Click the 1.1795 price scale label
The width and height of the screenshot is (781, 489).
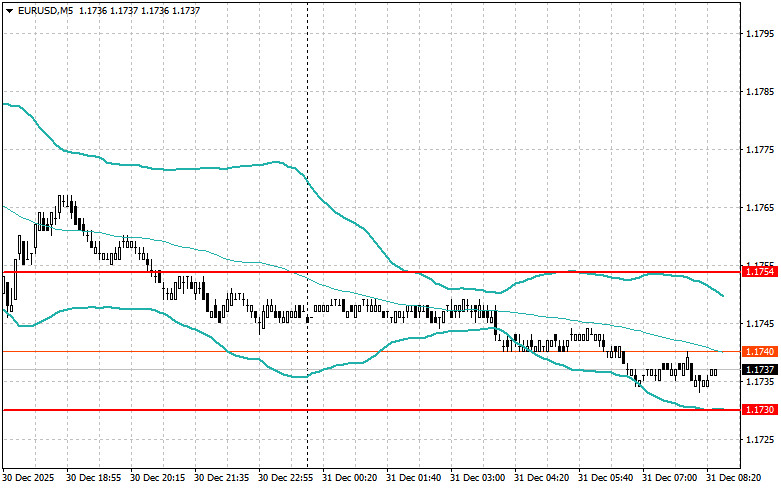pyautogui.click(x=760, y=34)
